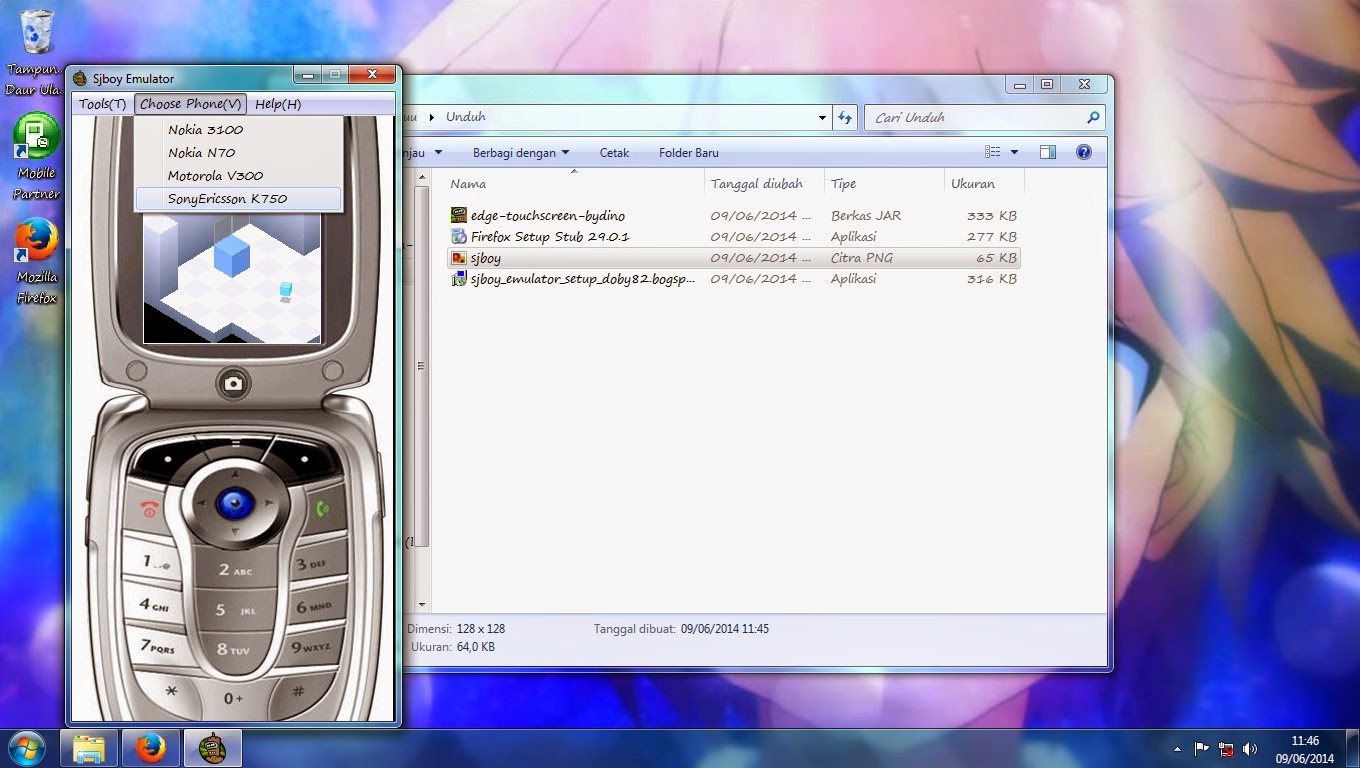Open the view options dropdown arrow

pyautogui.click(x=1014, y=152)
